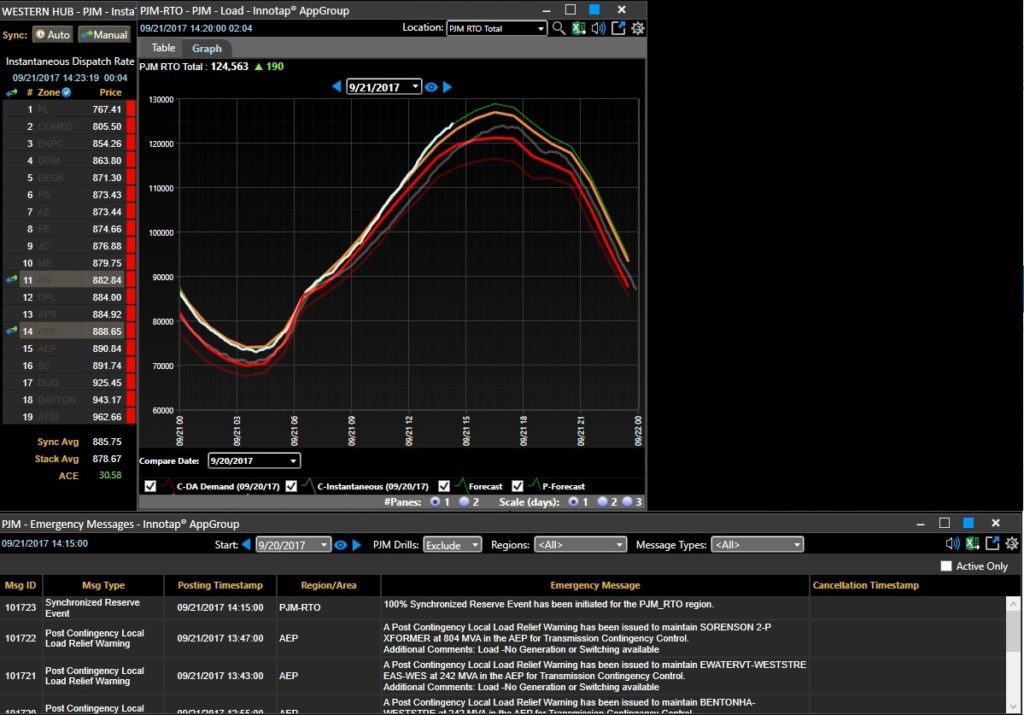This screenshot has width=1024, height=715.
Task: Step Emergency Messages start date backward
Action: coord(246,544)
